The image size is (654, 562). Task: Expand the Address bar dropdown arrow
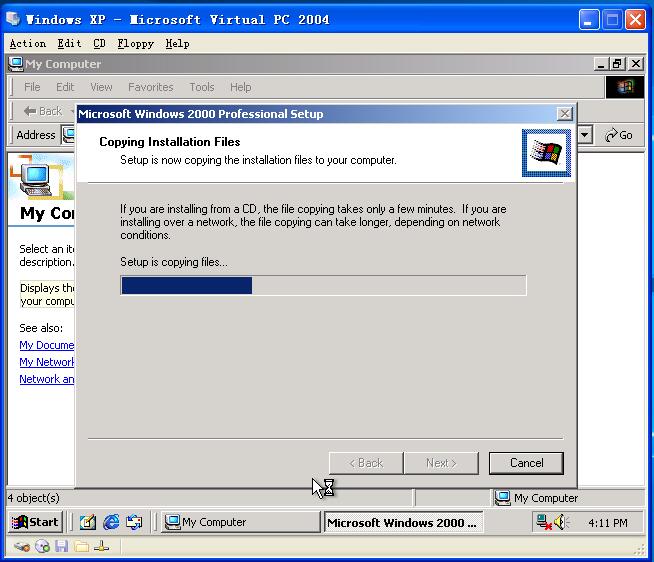click(585, 135)
